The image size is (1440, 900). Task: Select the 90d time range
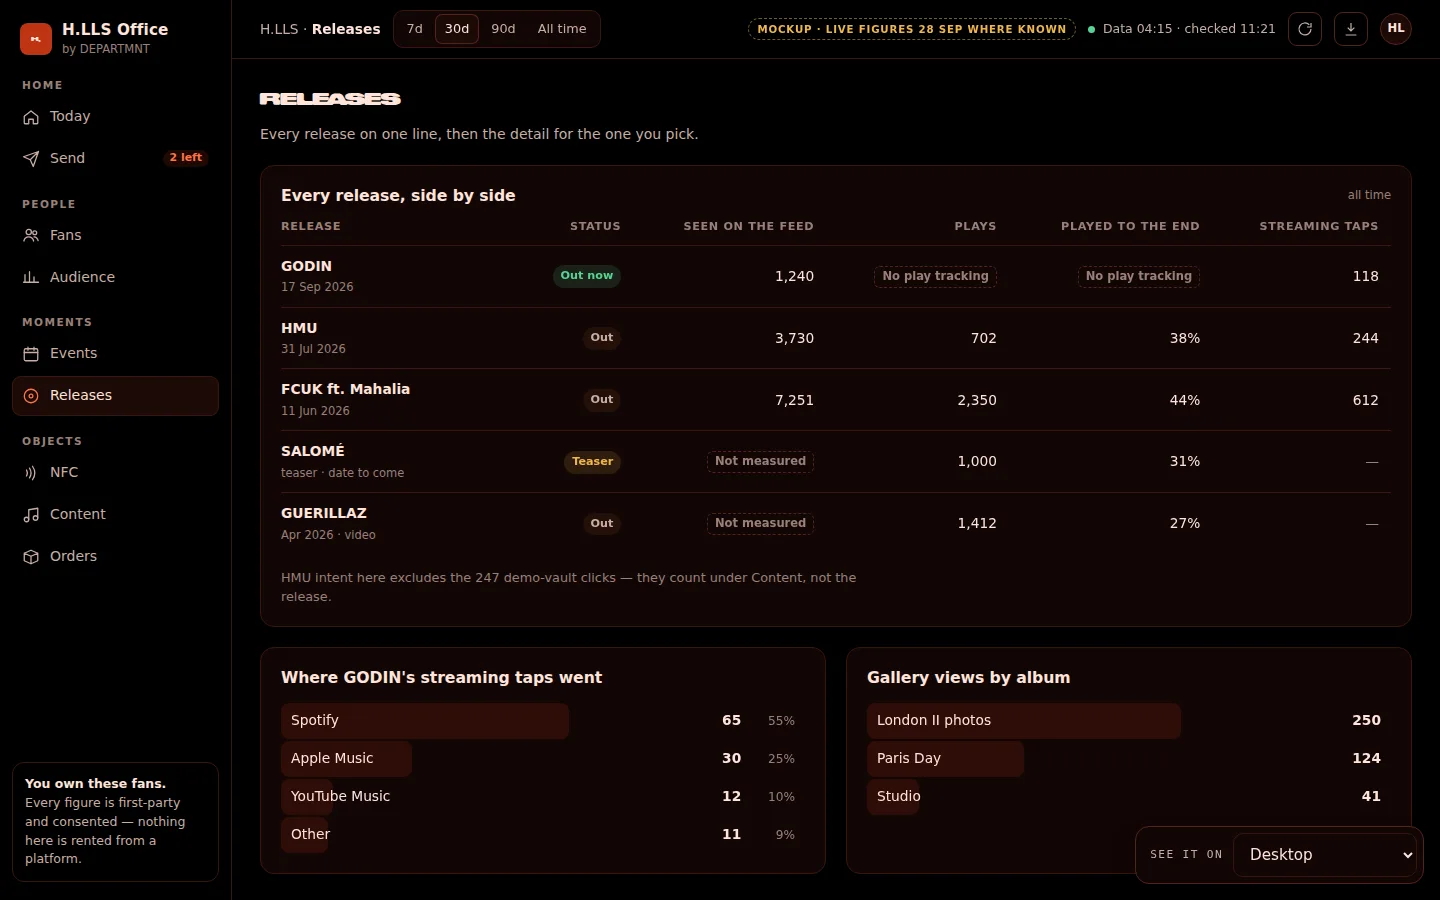click(x=503, y=29)
